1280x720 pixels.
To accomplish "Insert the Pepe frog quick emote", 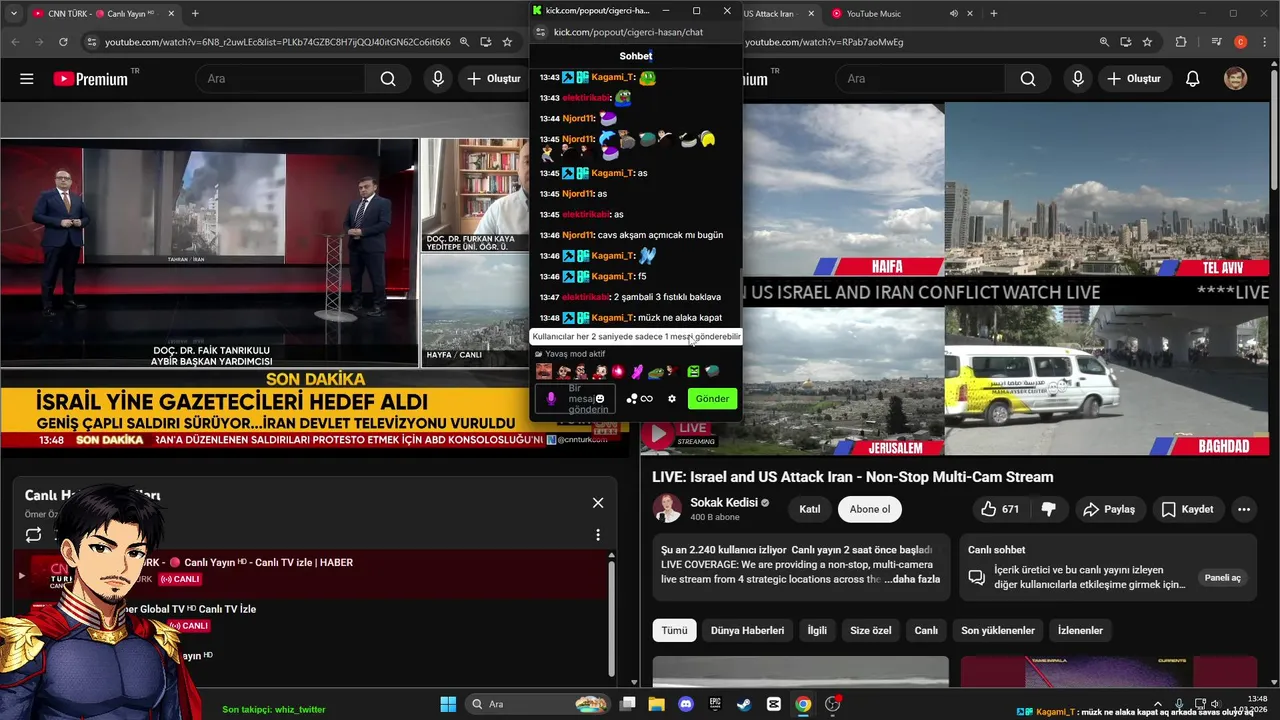I will [x=655, y=372].
